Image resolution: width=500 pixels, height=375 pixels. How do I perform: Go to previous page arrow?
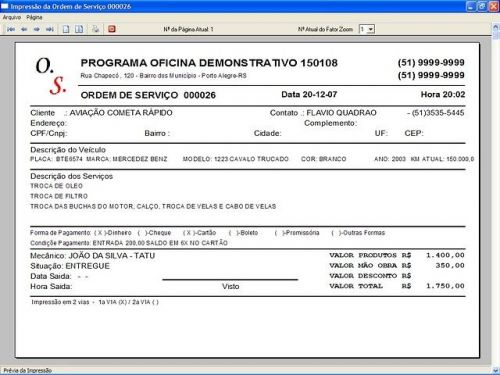click(x=24, y=29)
